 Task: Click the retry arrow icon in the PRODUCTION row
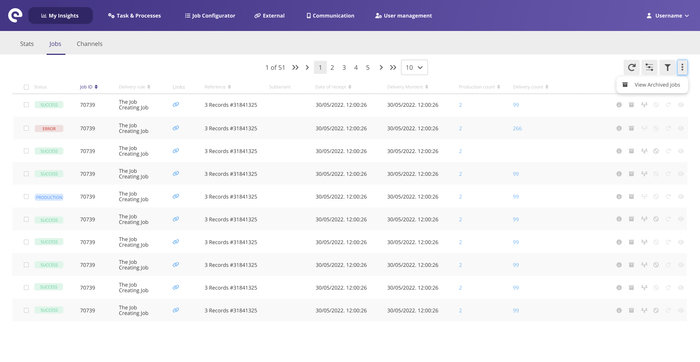668,196
